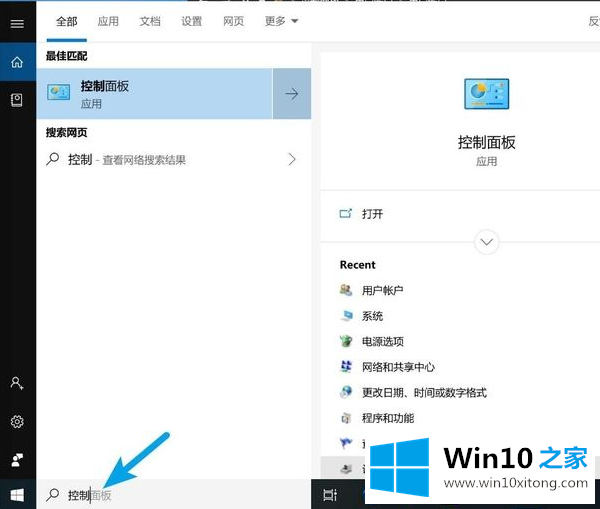Click the 用户帐户 icon in Recent
This screenshot has height=509, width=600.
[346, 290]
